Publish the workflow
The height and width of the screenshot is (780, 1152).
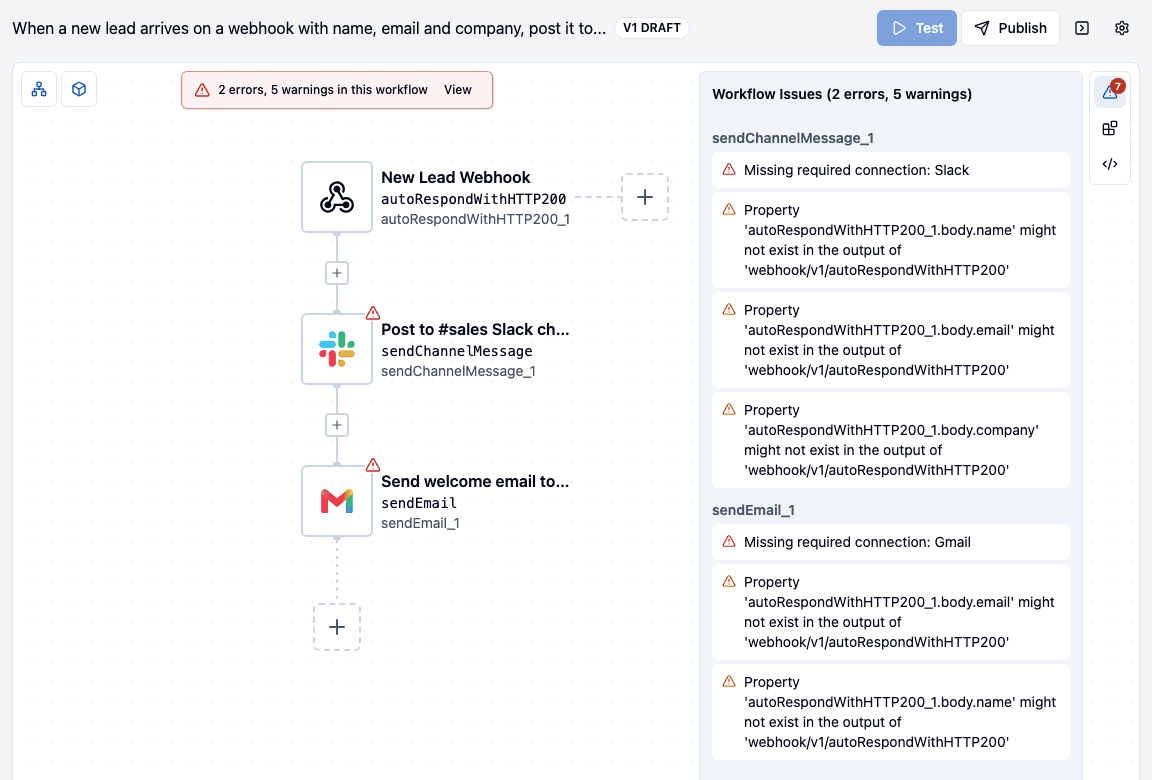pyautogui.click(x=1010, y=28)
